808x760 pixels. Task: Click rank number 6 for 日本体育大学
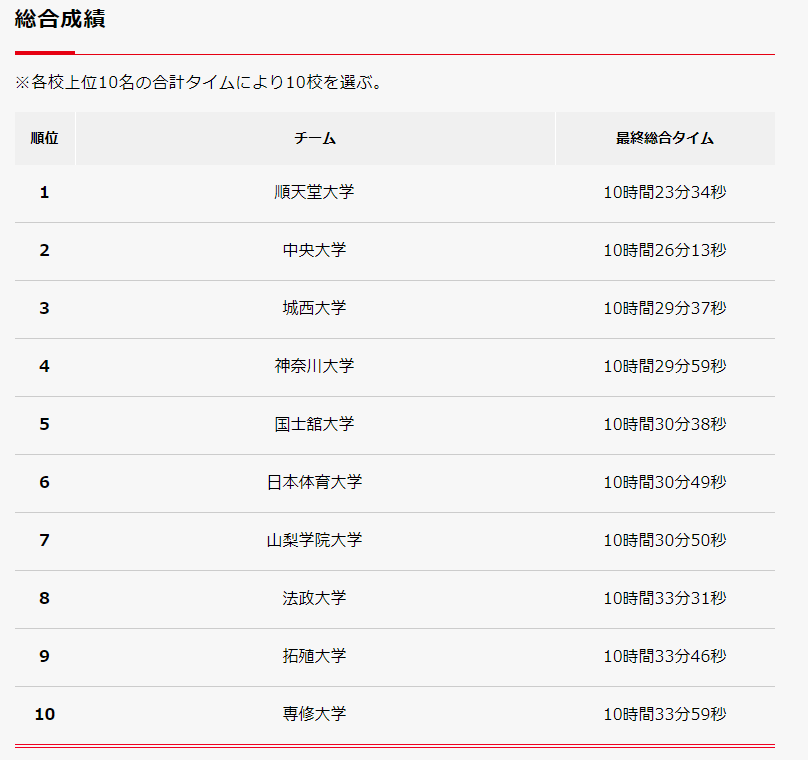pos(44,482)
